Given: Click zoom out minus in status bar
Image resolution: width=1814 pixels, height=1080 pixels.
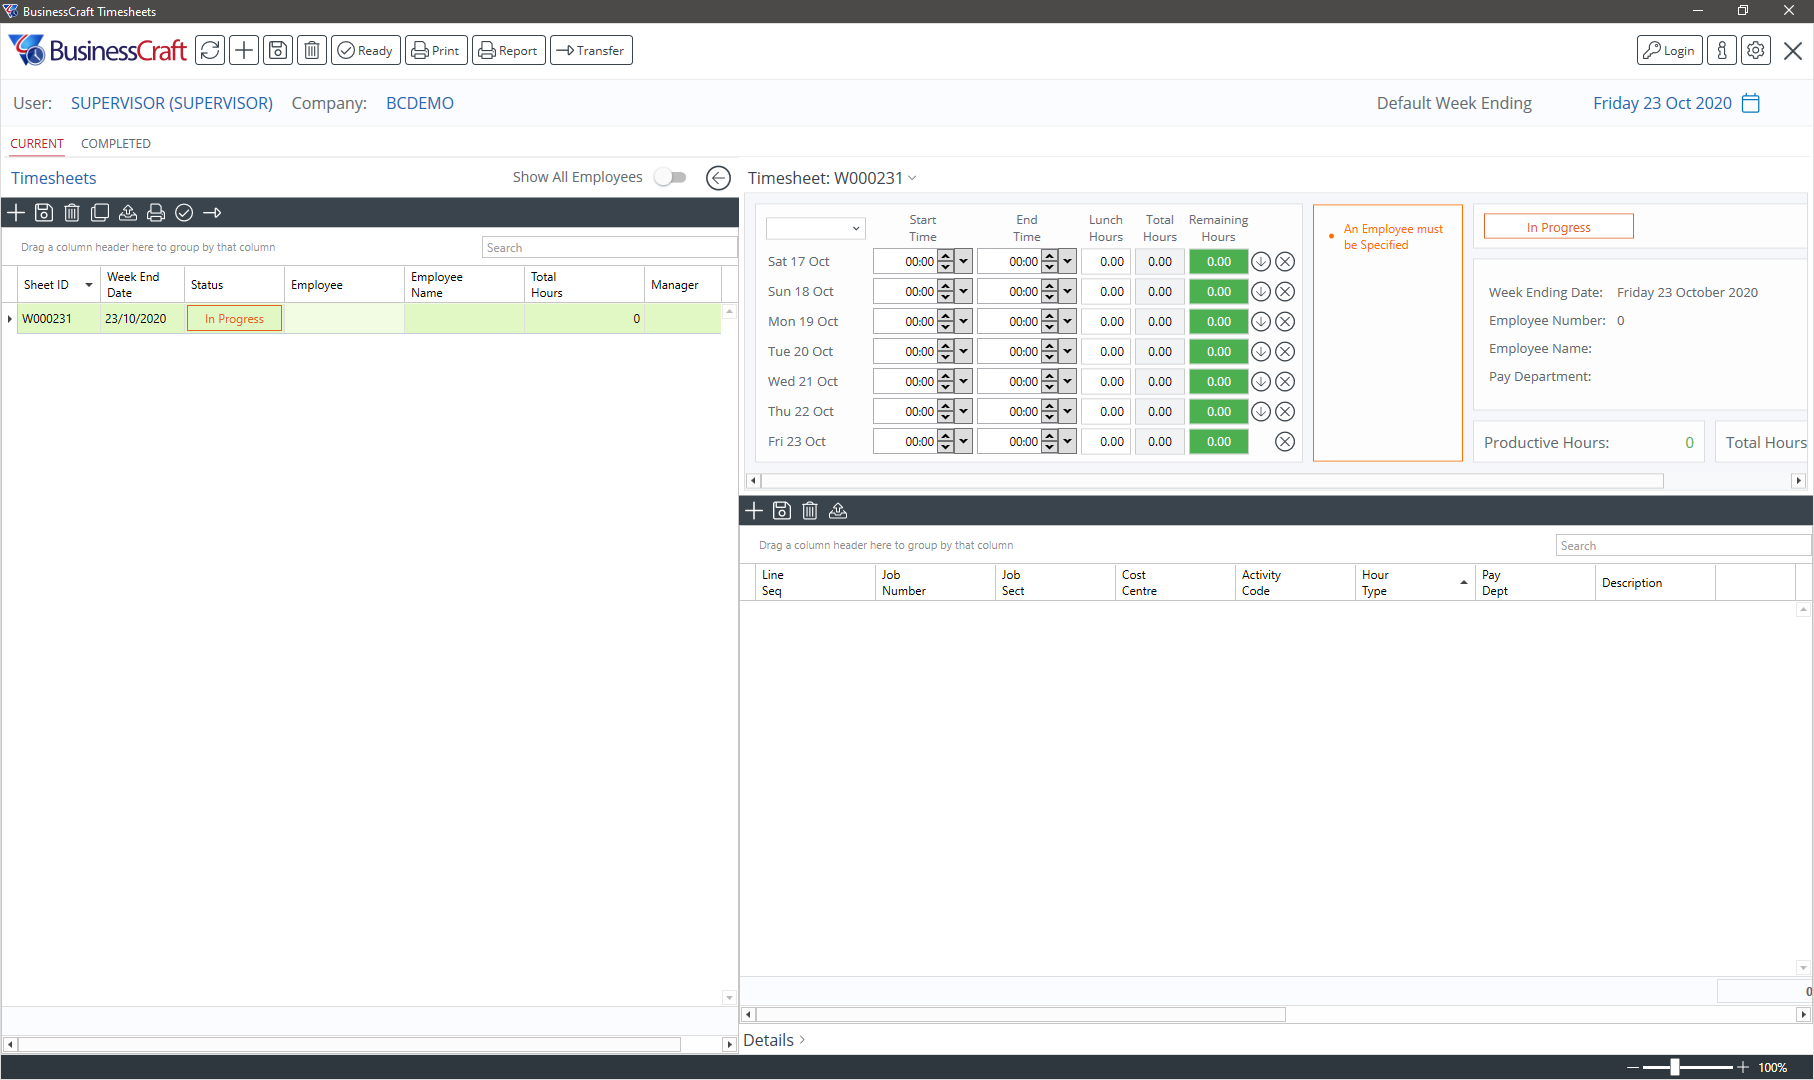Looking at the screenshot, I should tap(1633, 1067).
